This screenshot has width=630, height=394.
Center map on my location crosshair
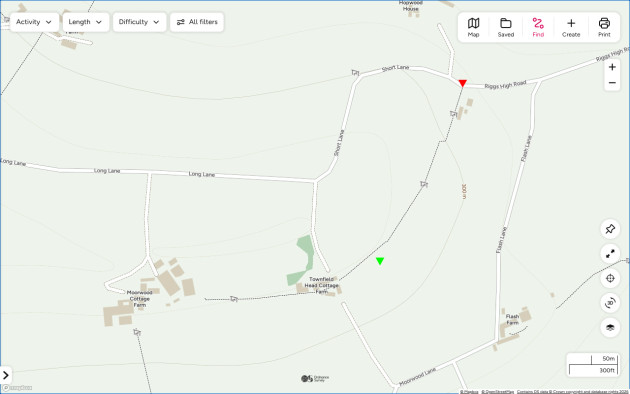[x=610, y=278]
